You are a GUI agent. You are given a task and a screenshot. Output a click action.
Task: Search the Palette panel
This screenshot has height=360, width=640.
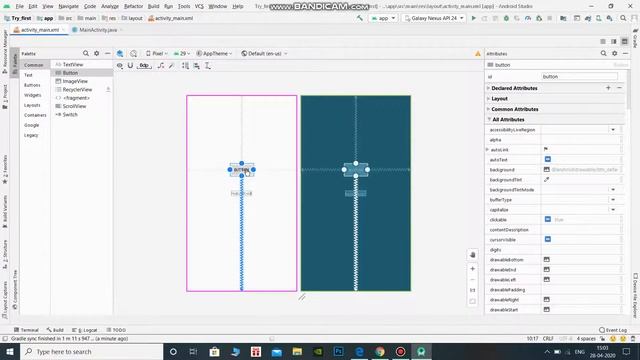(x=86, y=53)
